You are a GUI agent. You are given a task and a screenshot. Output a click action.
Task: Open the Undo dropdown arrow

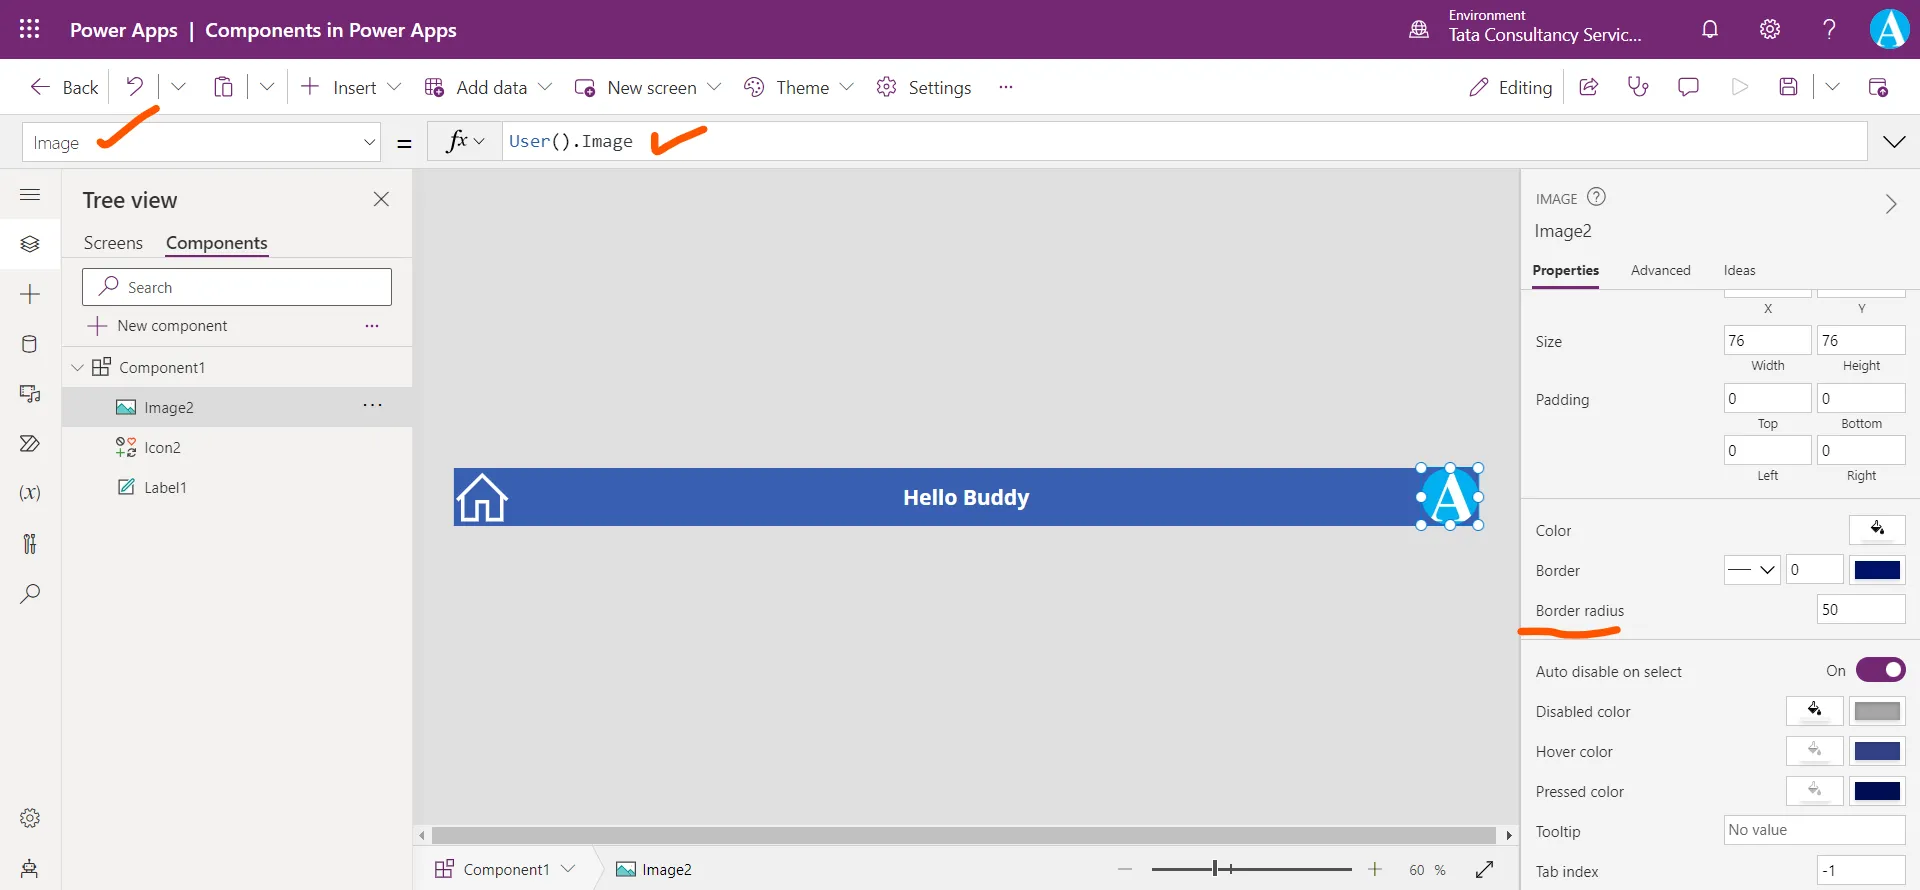tap(178, 87)
